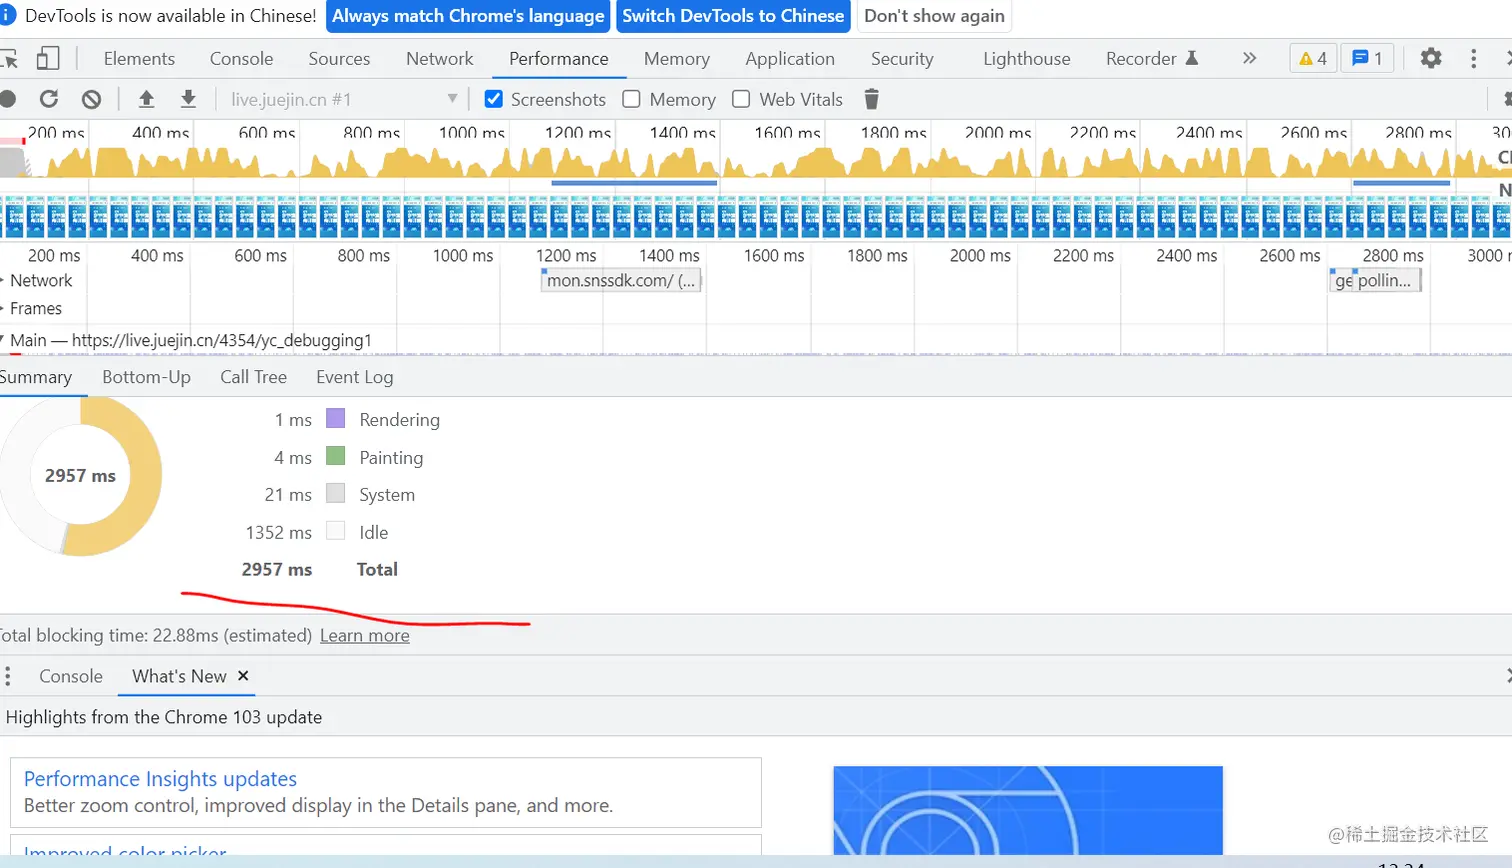Click the Chrome 103 update highlights heading
This screenshot has height=868, width=1512.
point(164,717)
